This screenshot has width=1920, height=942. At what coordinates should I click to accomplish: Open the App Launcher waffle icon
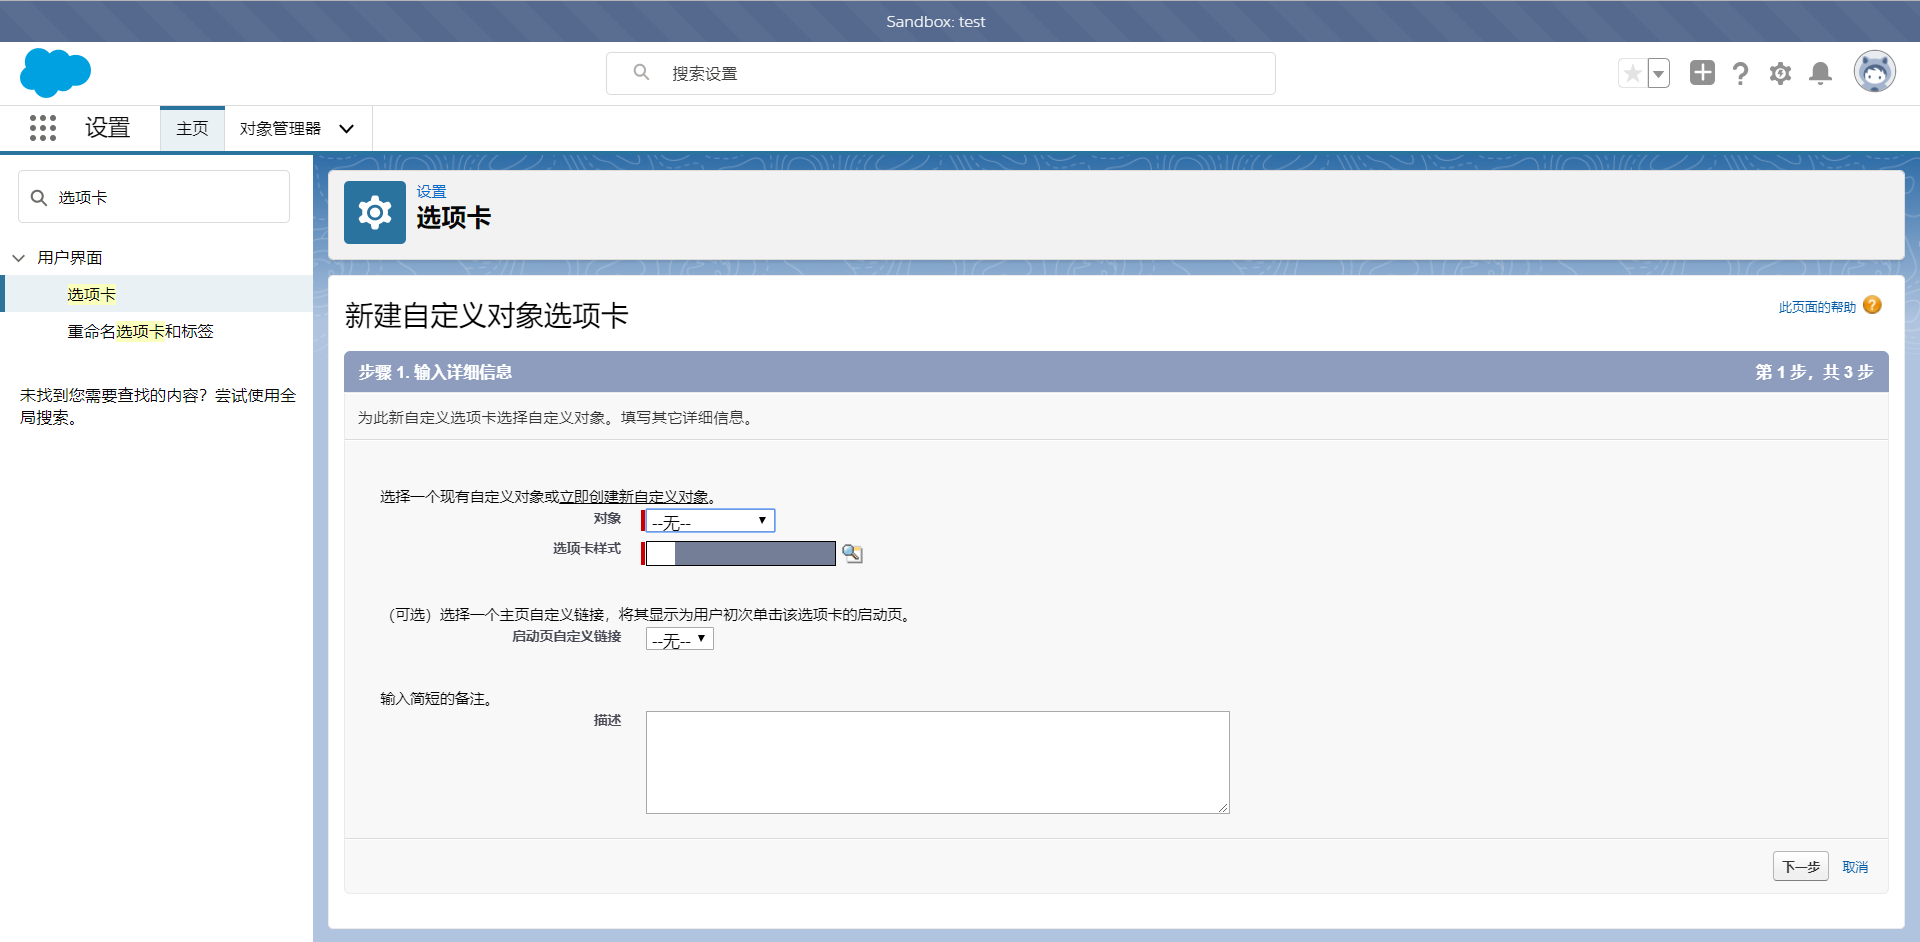point(42,128)
